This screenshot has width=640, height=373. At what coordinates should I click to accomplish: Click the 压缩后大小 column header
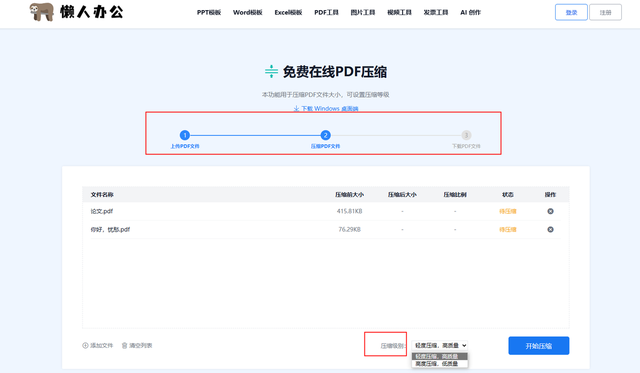point(402,194)
